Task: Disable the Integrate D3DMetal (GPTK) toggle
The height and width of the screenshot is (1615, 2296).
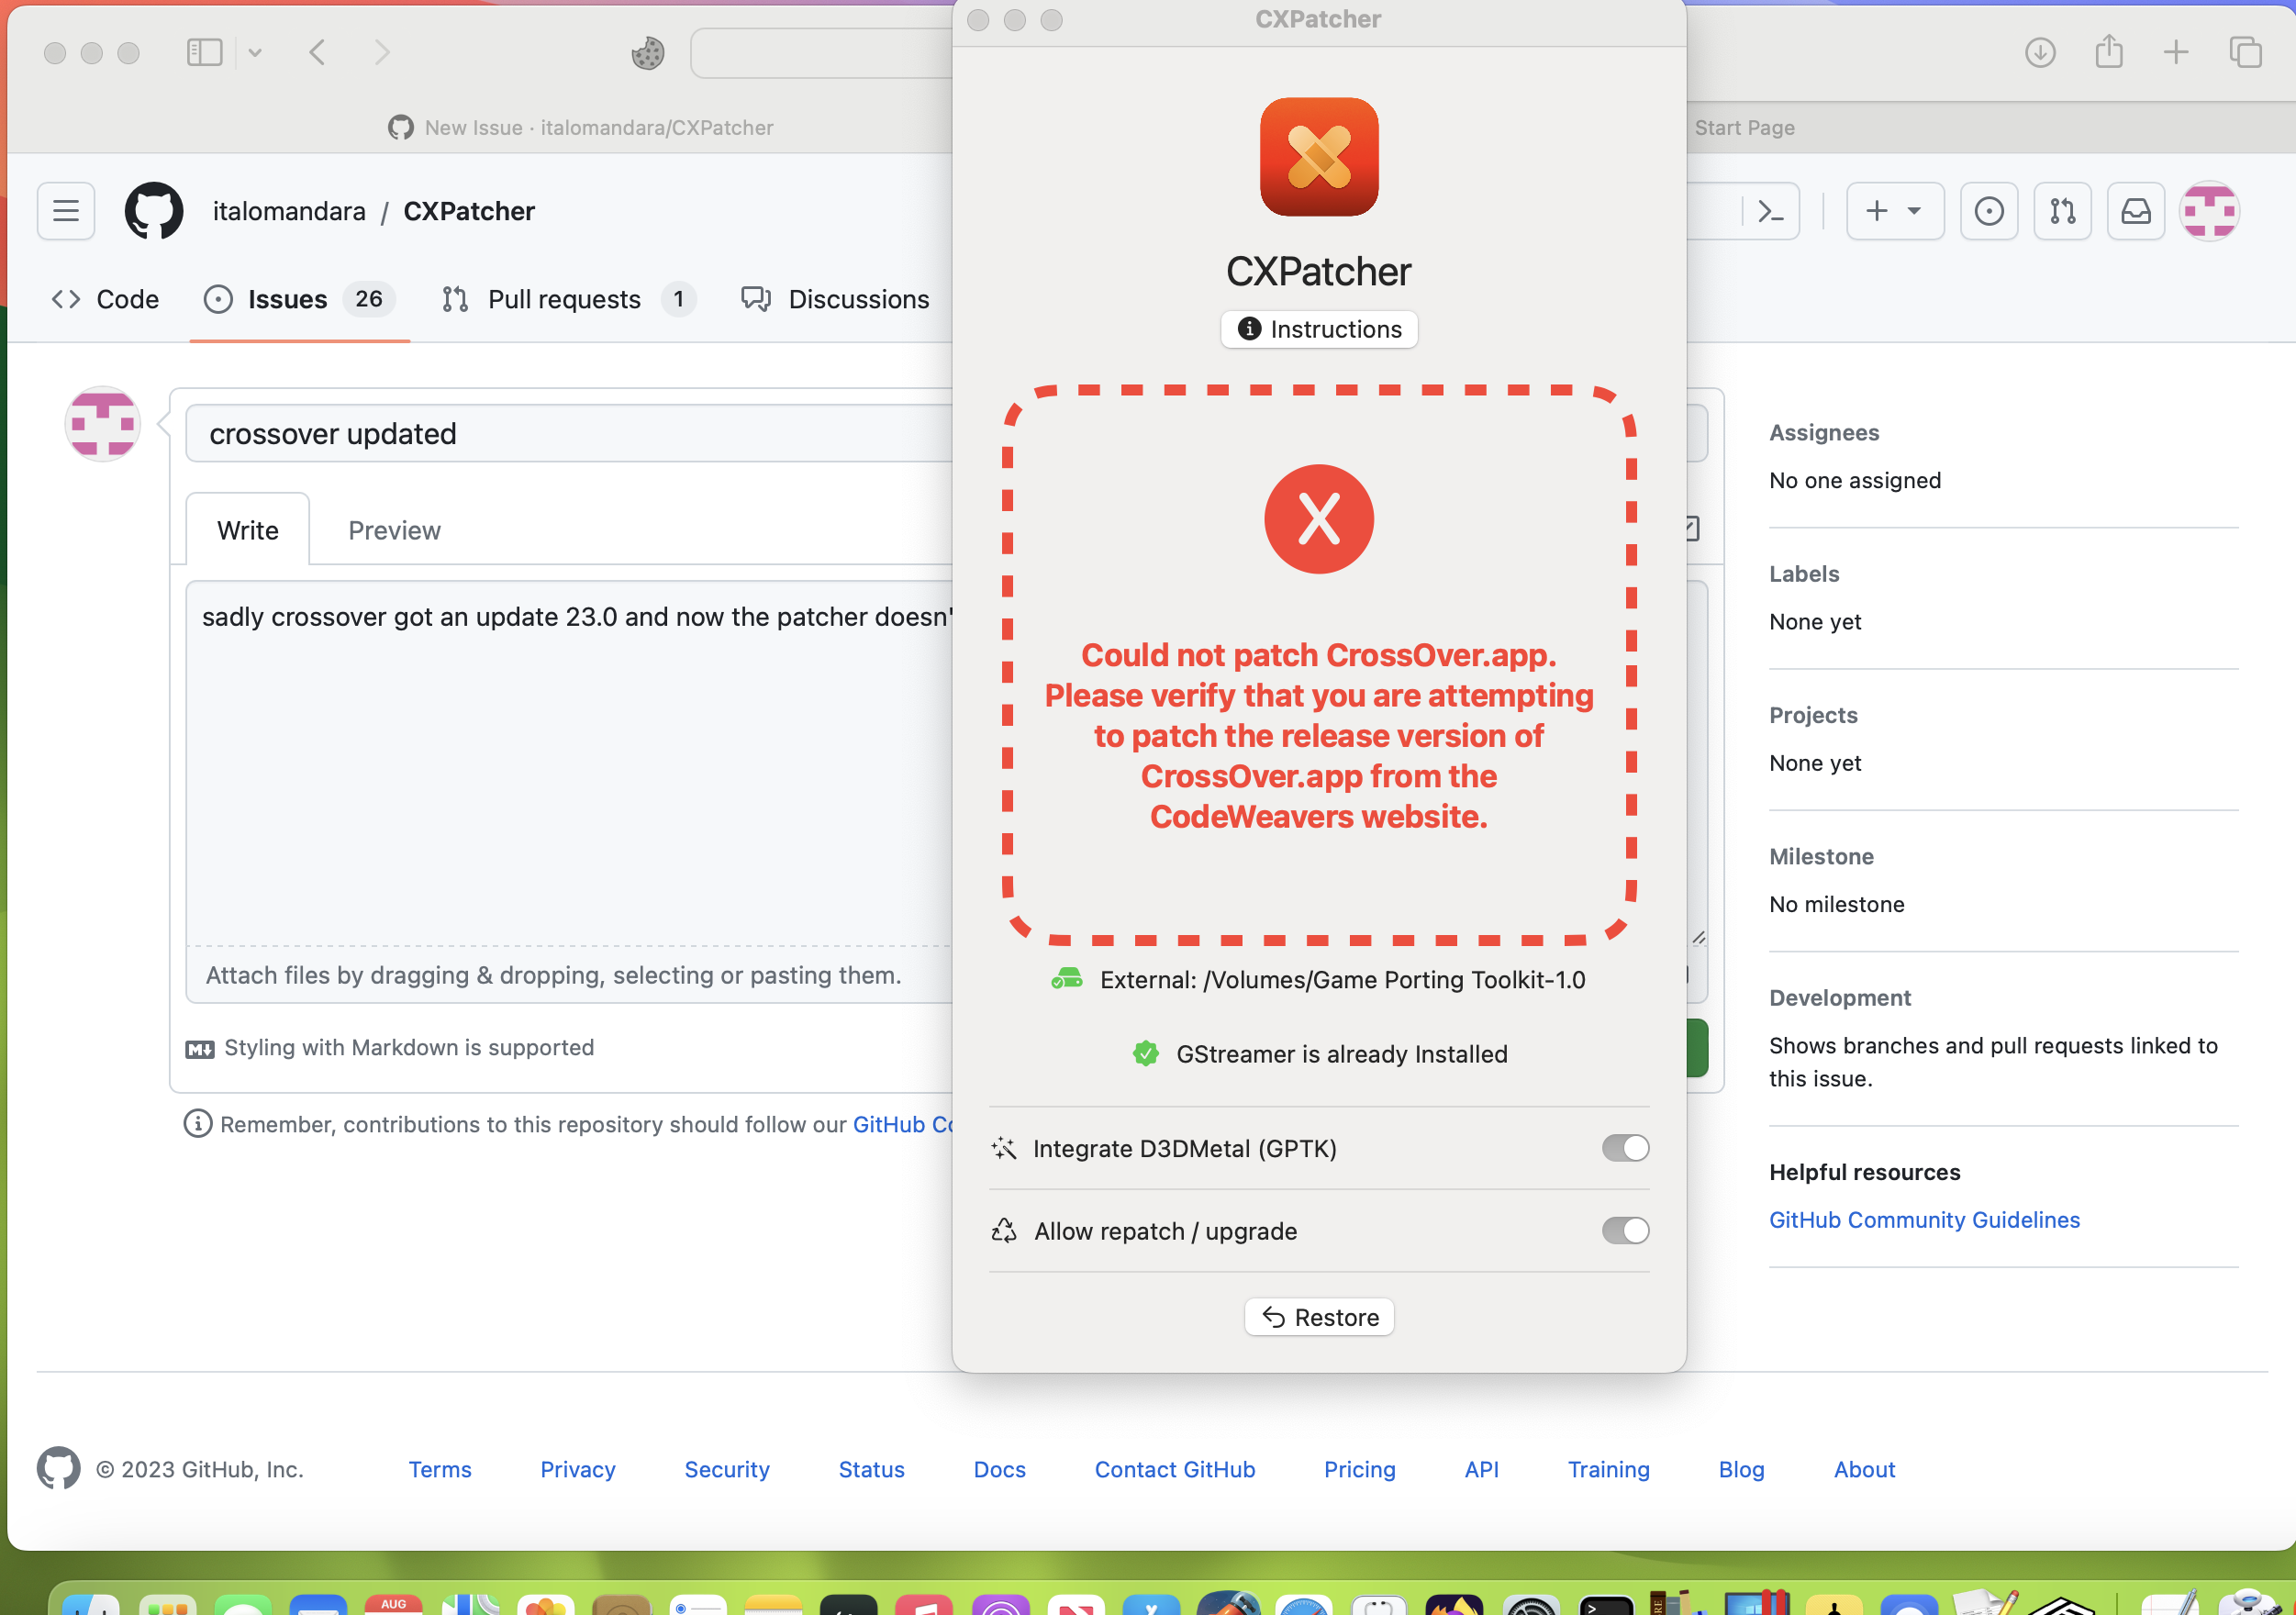Action: [1624, 1148]
